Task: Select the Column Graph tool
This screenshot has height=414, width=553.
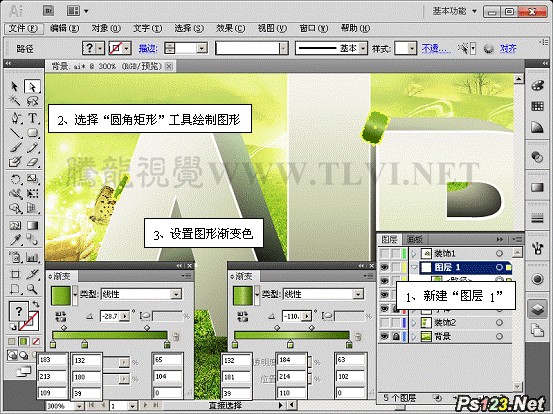Action: [32, 257]
